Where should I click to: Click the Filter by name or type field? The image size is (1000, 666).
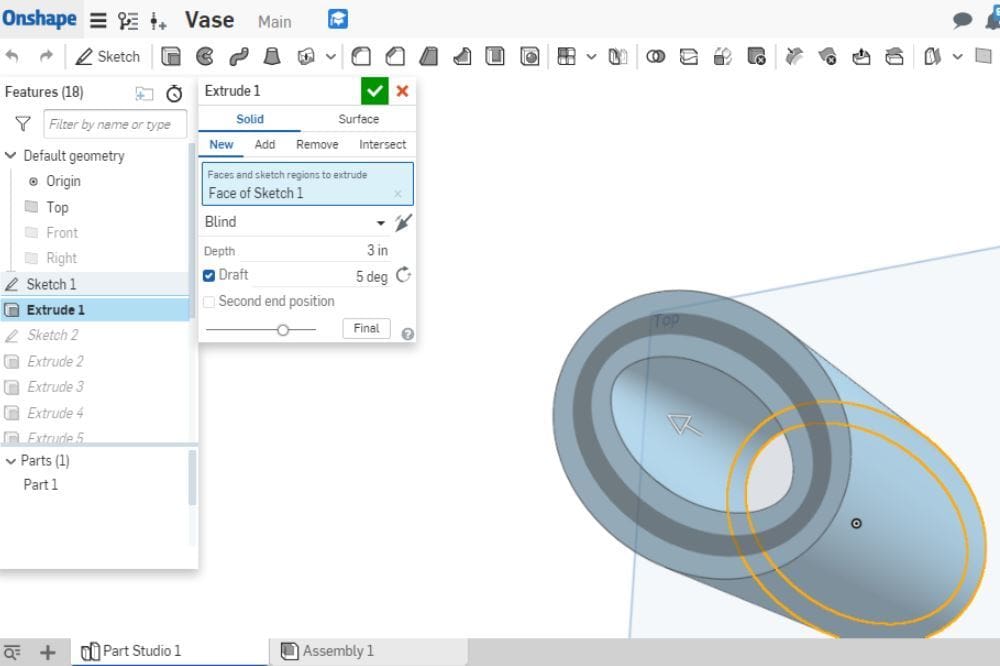click(114, 124)
